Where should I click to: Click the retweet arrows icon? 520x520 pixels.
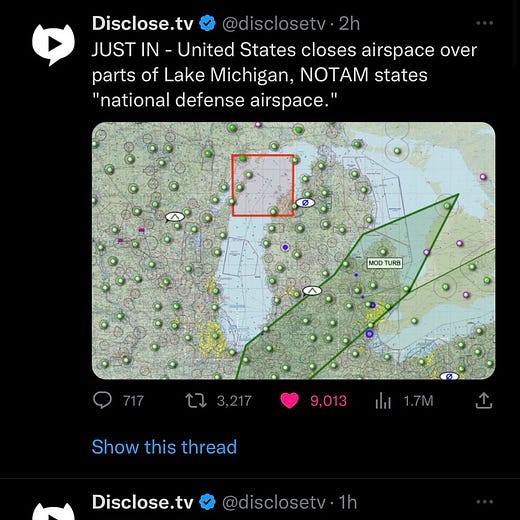tap(196, 401)
